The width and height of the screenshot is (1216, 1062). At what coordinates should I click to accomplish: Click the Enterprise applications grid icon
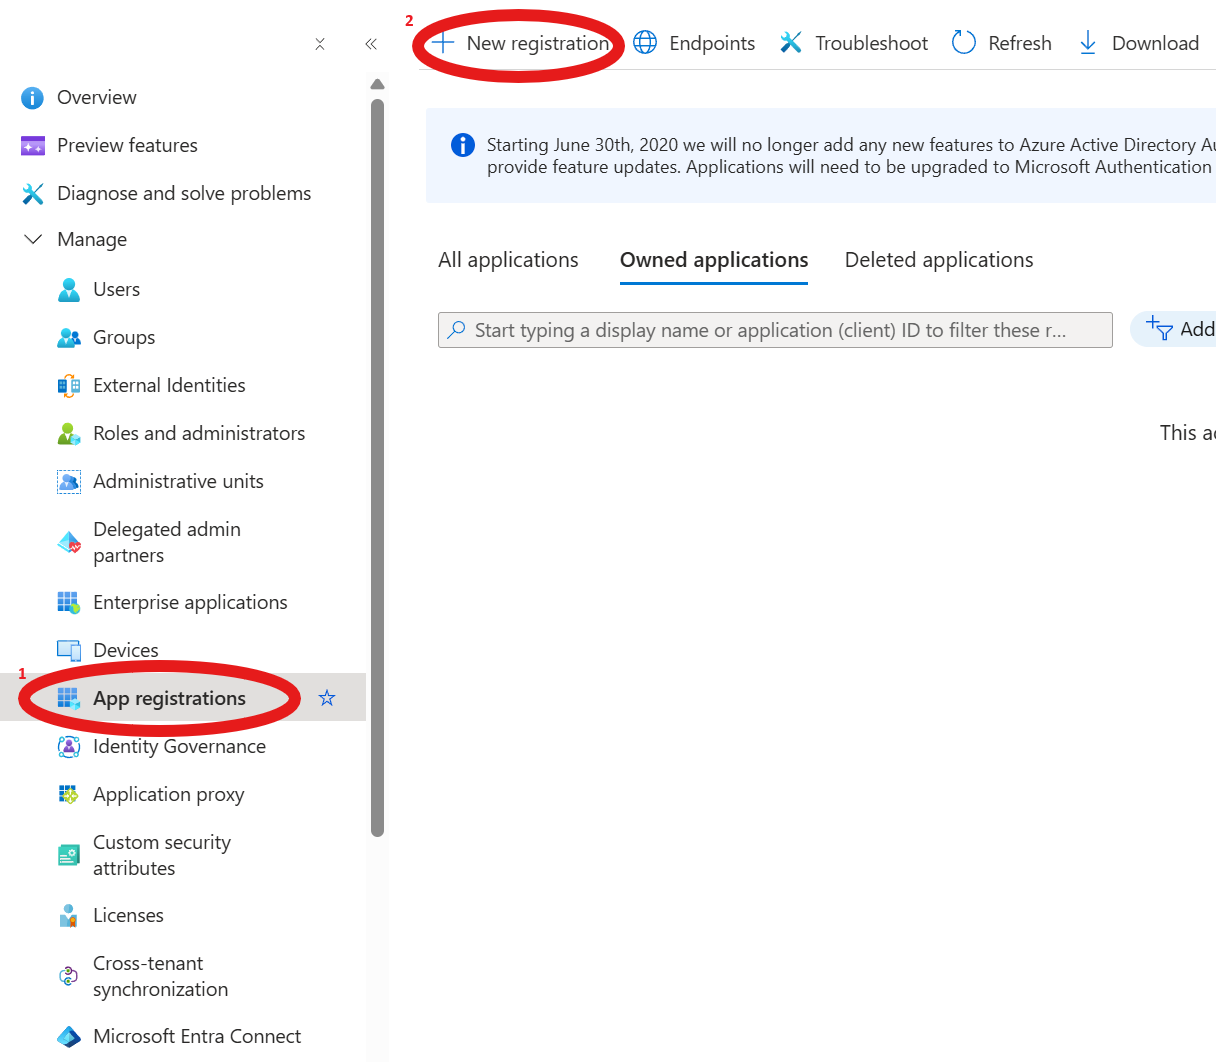coord(68,602)
